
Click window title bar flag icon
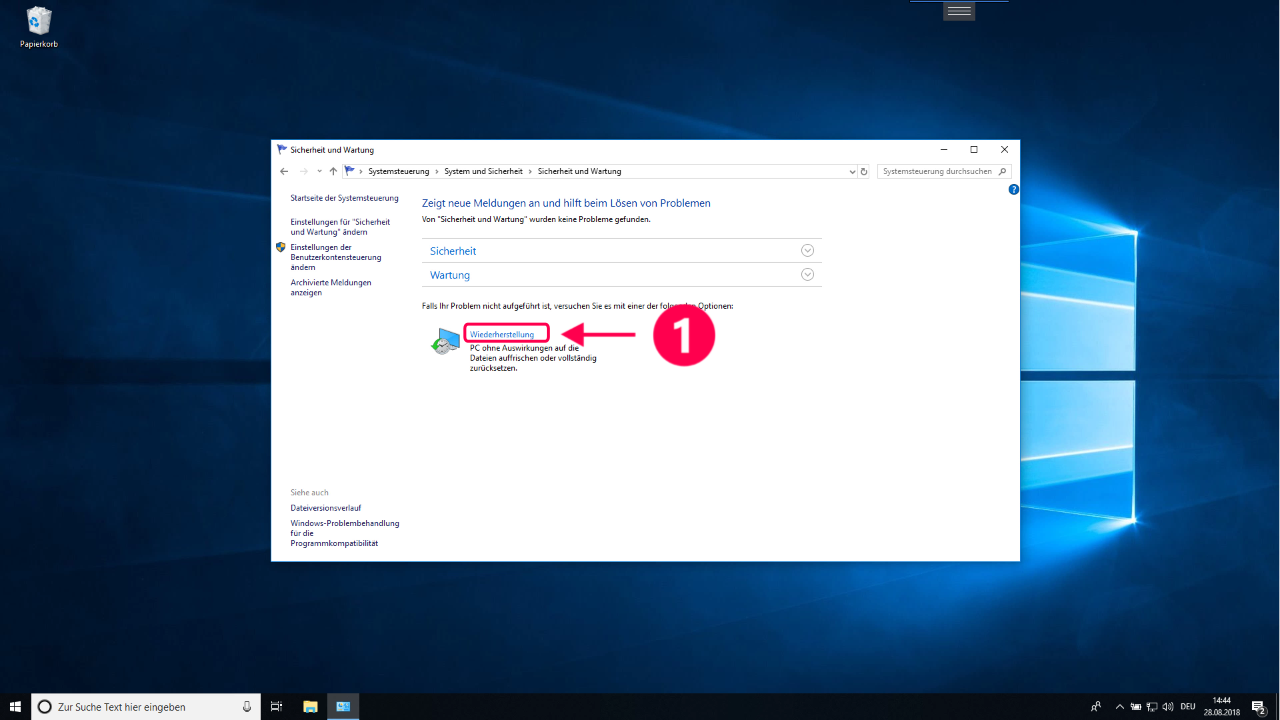pyautogui.click(x=282, y=149)
